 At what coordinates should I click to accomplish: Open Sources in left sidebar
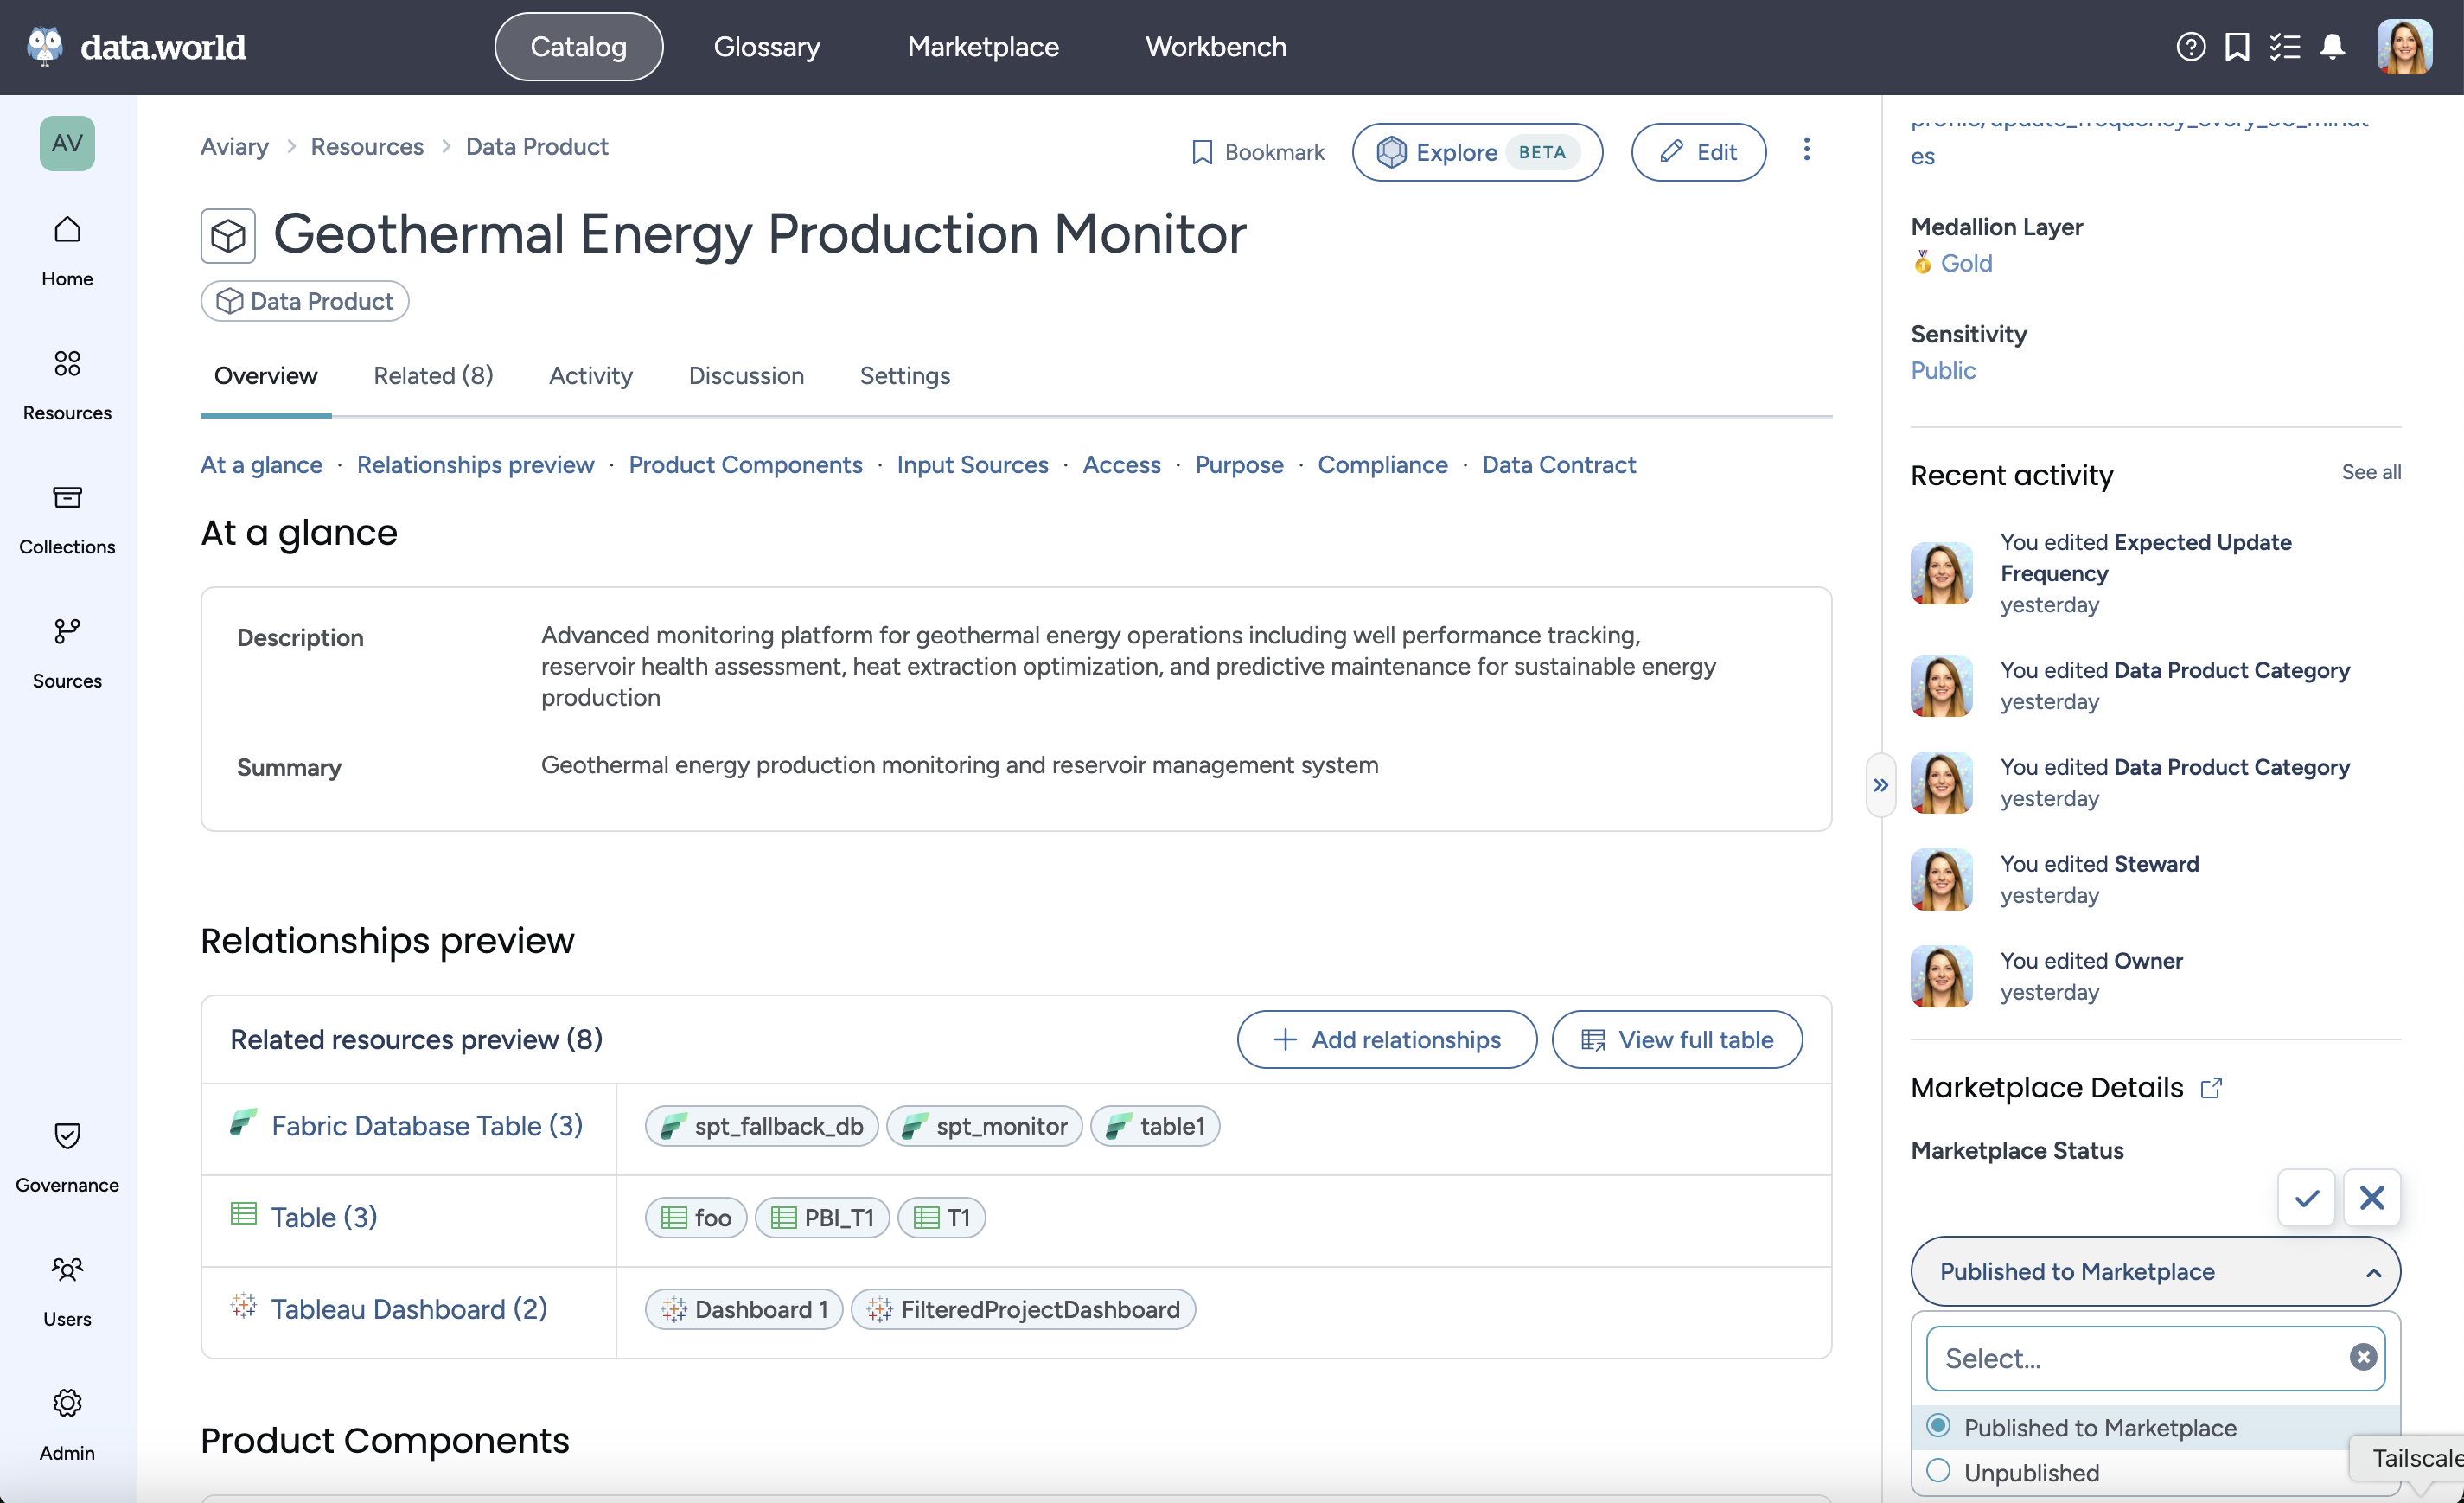67,653
